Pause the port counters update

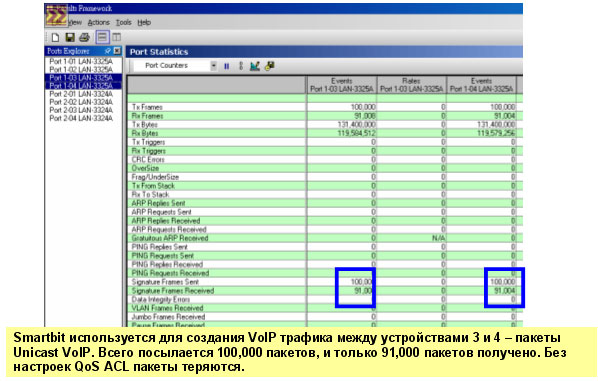click(x=227, y=66)
